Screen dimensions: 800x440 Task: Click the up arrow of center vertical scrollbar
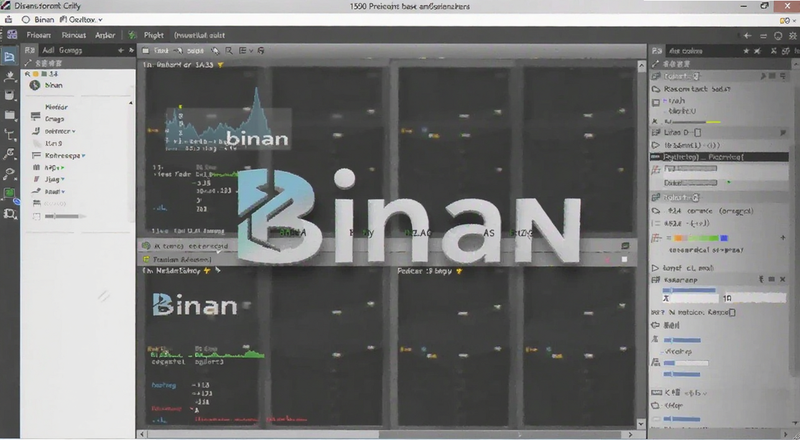coord(641,65)
